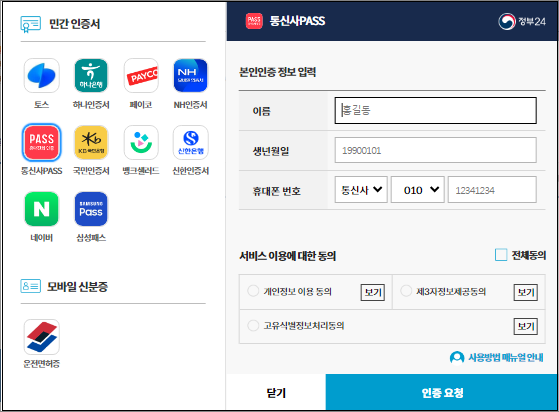View 개인정보 이용 동의 details via 보기
The width and height of the screenshot is (559, 412).
tap(373, 292)
